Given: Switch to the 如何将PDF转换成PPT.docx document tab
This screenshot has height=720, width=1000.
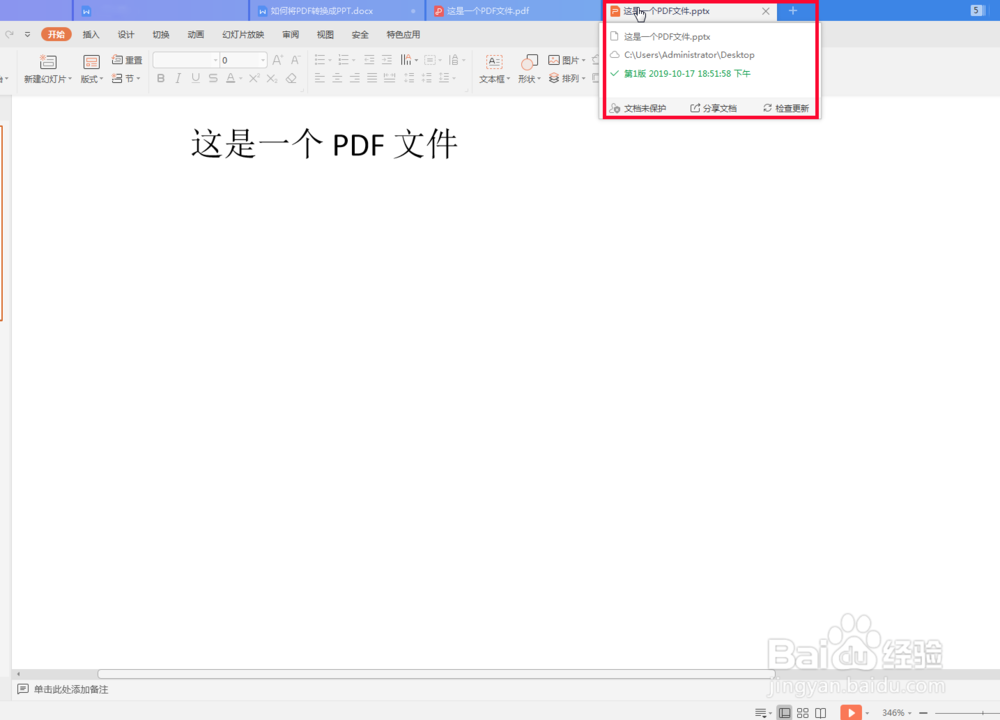Looking at the screenshot, I should point(337,11).
